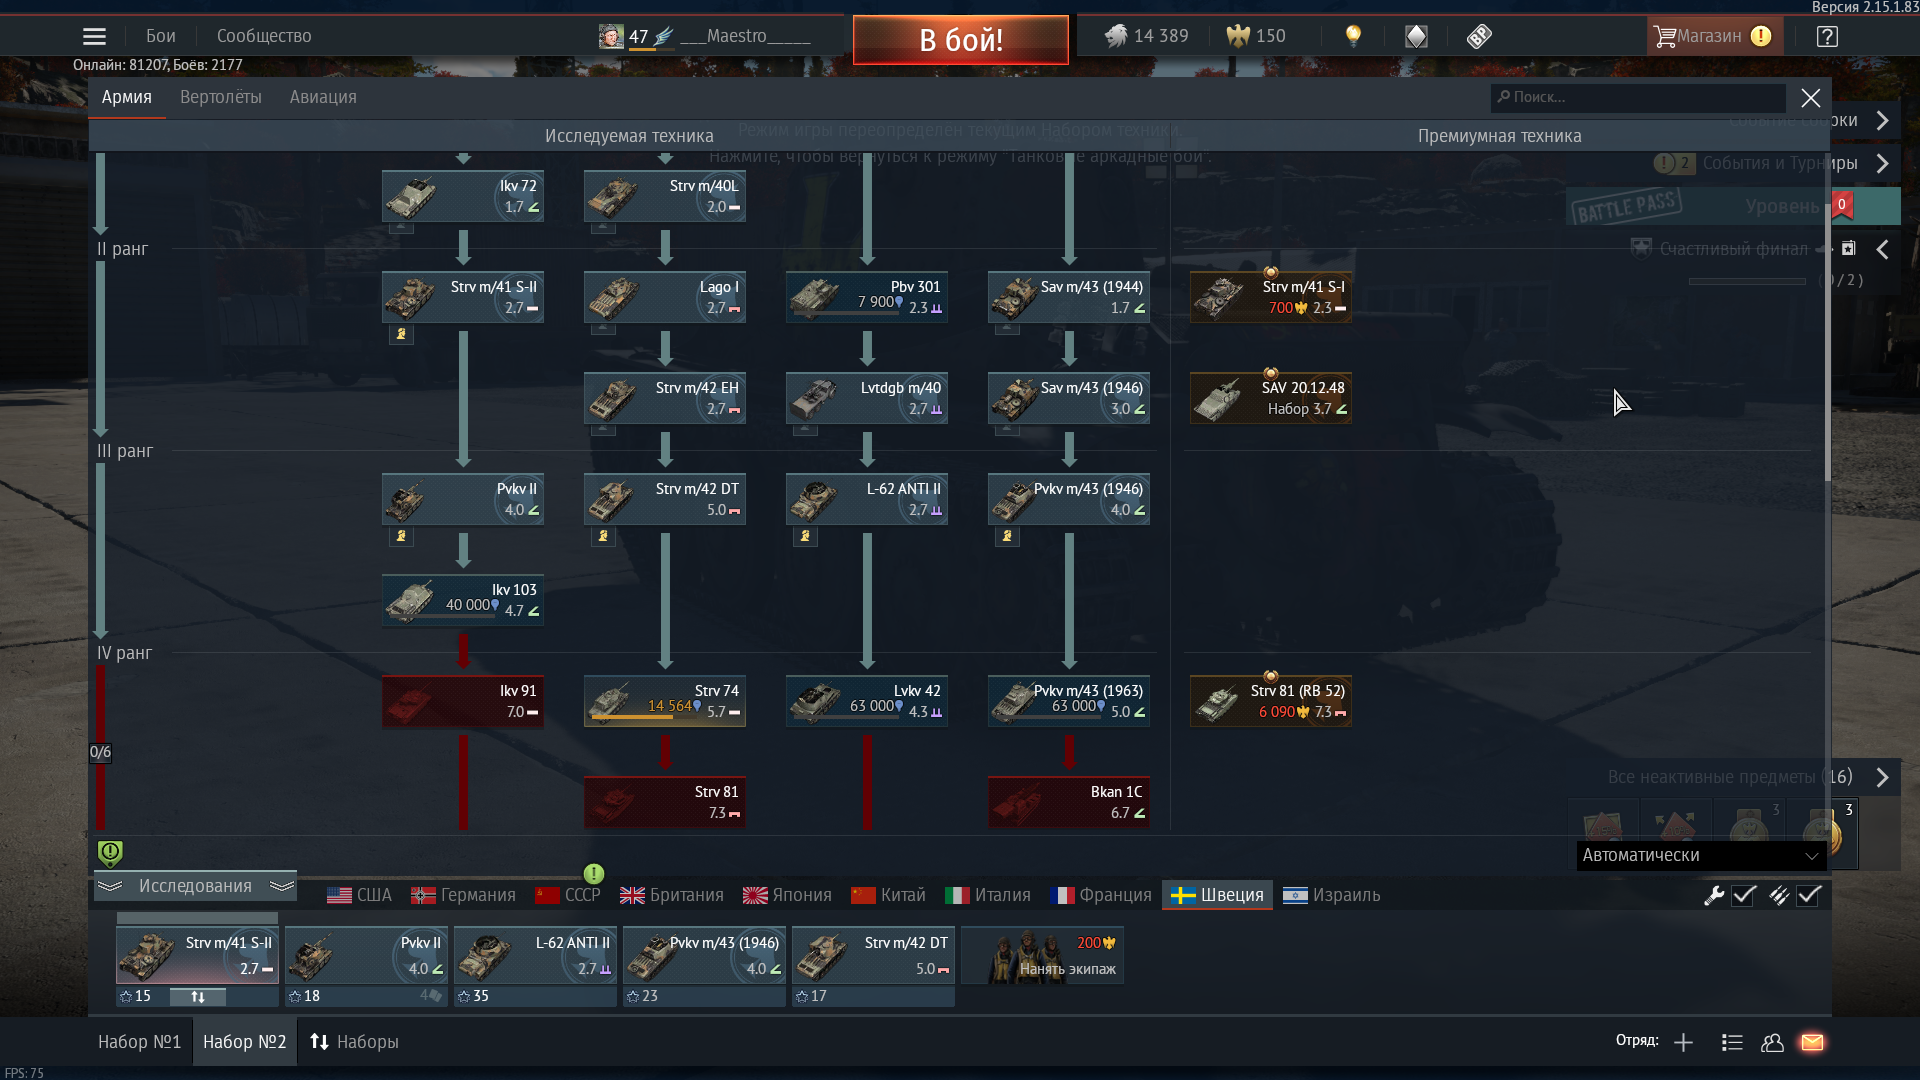
Task: Collapse Счастливый финал side arrow
Action: coord(1883,250)
